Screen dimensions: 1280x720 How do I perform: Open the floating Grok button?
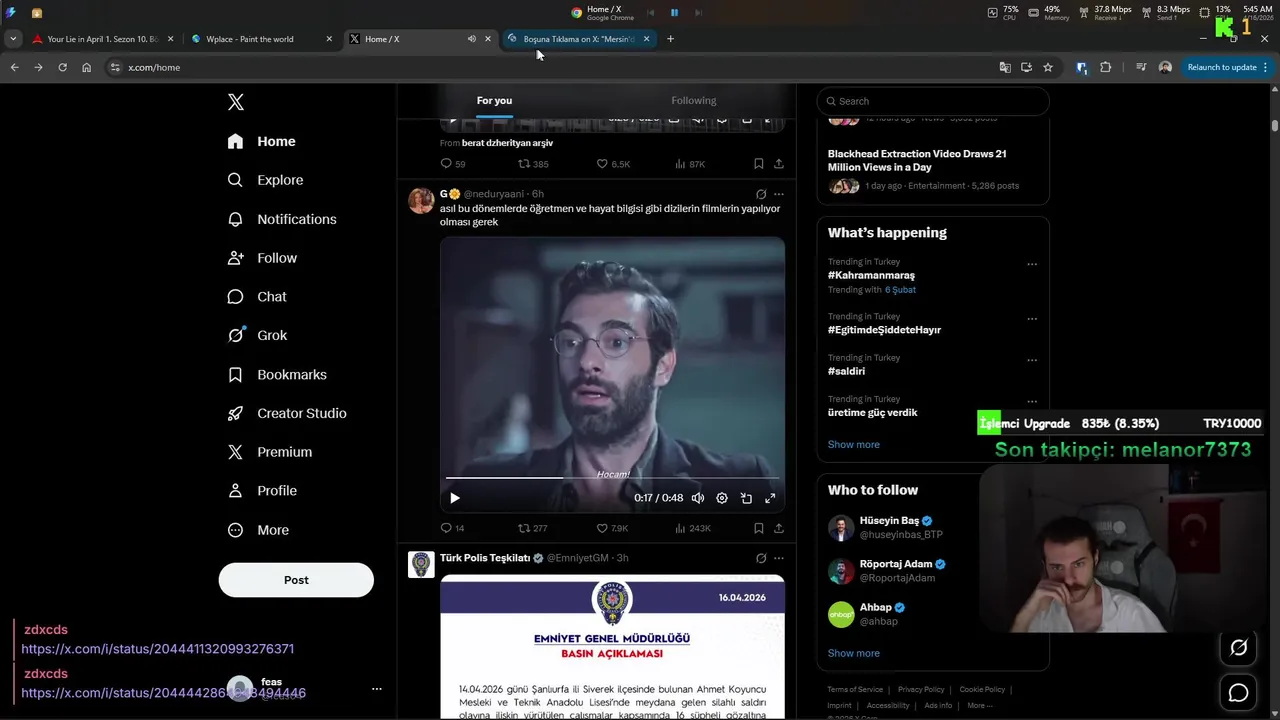1238,648
